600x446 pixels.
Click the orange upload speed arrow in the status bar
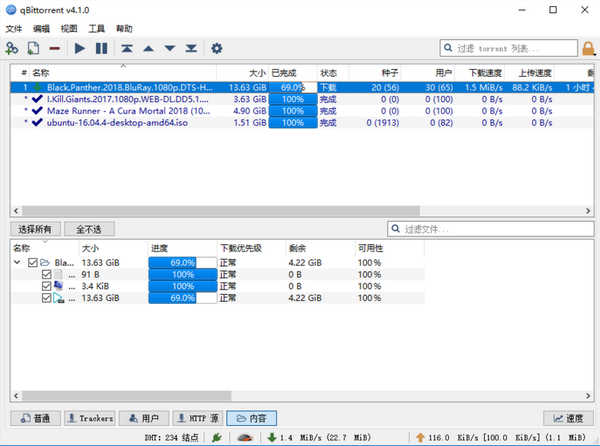click(x=420, y=437)
